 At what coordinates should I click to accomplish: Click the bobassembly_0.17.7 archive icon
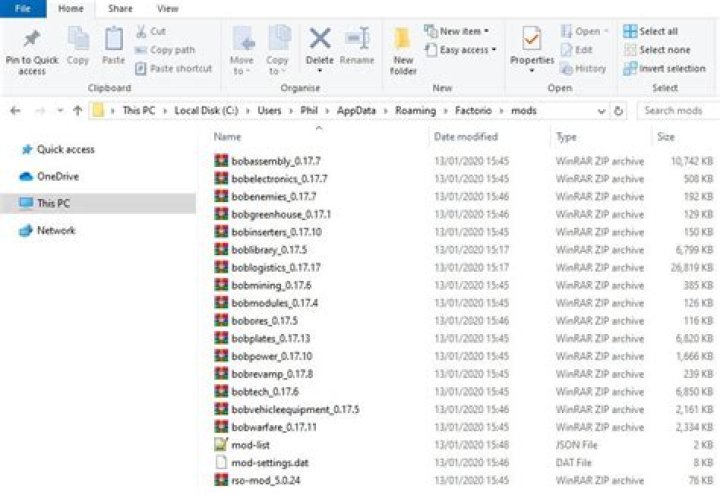[x=221, y=161]
